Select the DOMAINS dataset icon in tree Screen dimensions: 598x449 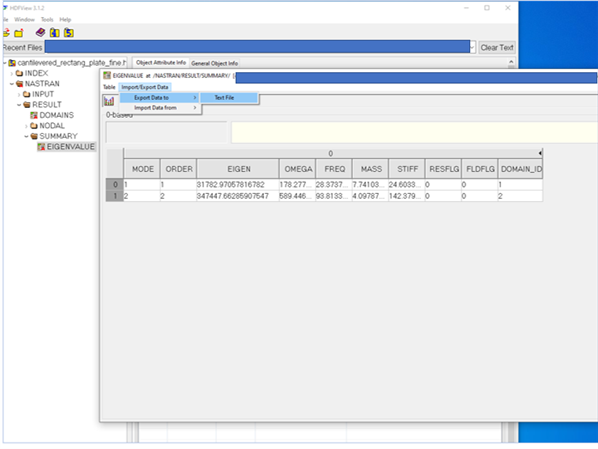pos(34,115)
